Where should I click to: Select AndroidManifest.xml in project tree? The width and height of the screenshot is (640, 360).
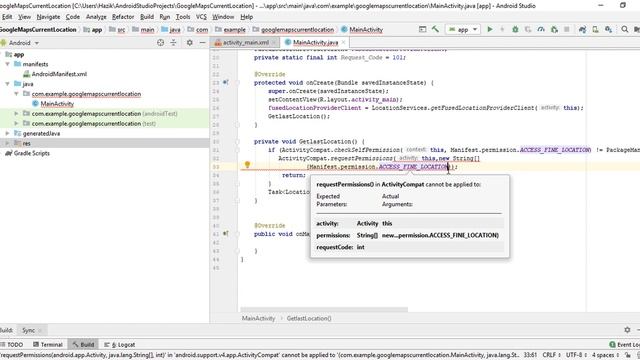coord(59,74)
